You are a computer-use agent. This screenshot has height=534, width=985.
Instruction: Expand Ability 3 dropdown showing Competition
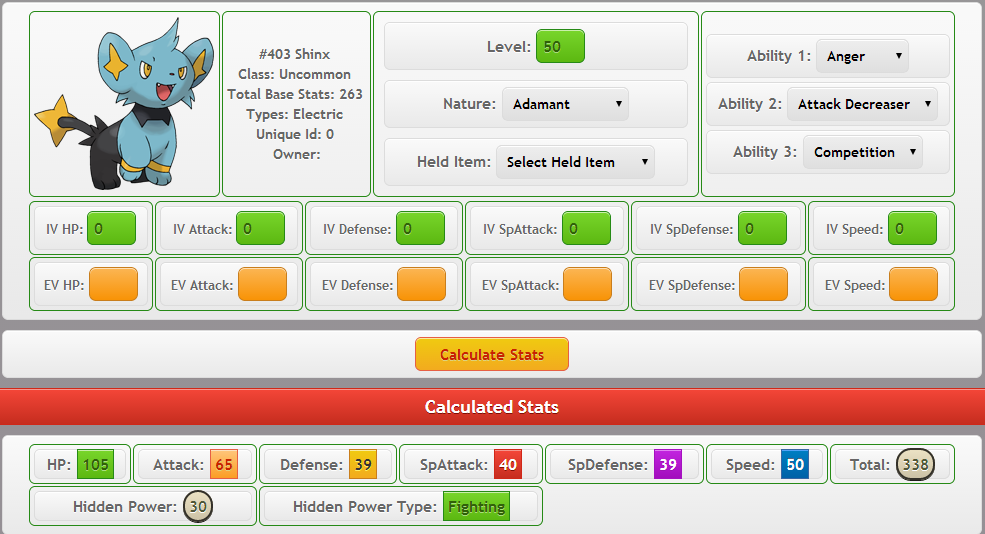[x=862, y=152]
